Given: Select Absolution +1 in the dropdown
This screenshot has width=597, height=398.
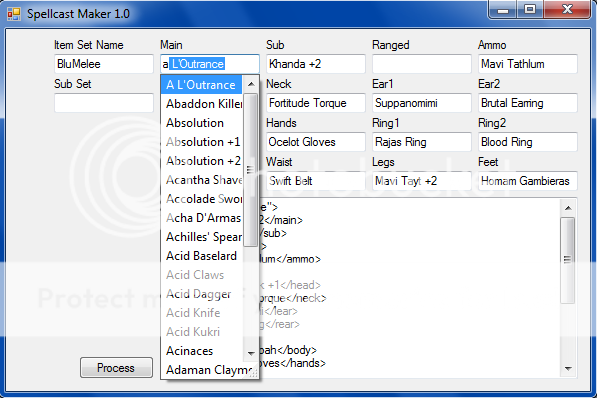Looking at the screenshot, I should pos(202,142).
